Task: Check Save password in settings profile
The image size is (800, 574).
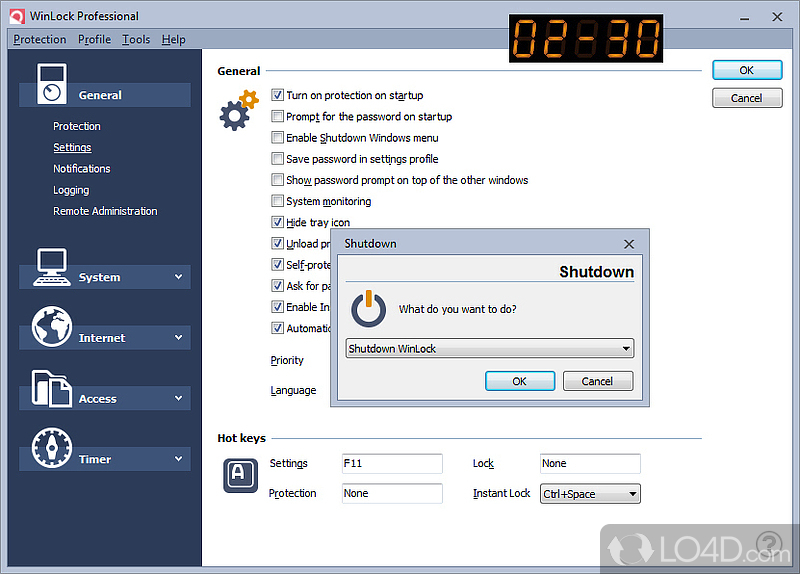Action: (x=277, y=159)
